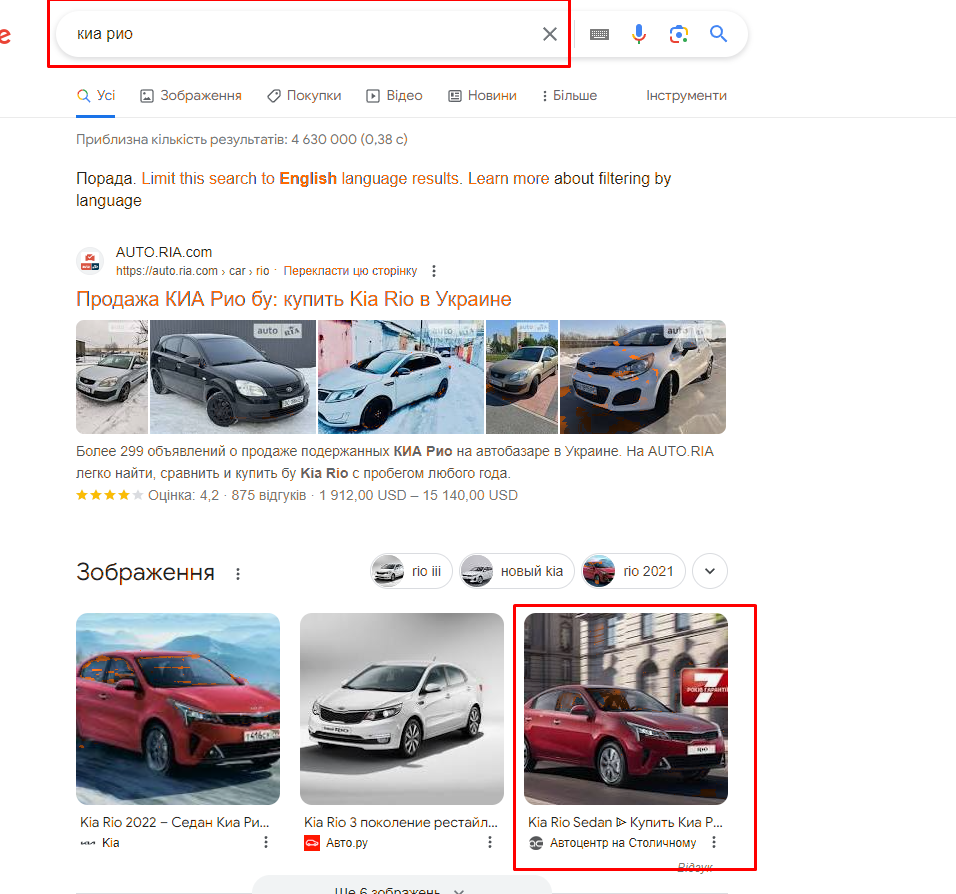Click 'Kia Rio Sedan ▷ Купить Киа Р...' caption
The height and width of the screenshot is (894, 956).
(625, 822)
